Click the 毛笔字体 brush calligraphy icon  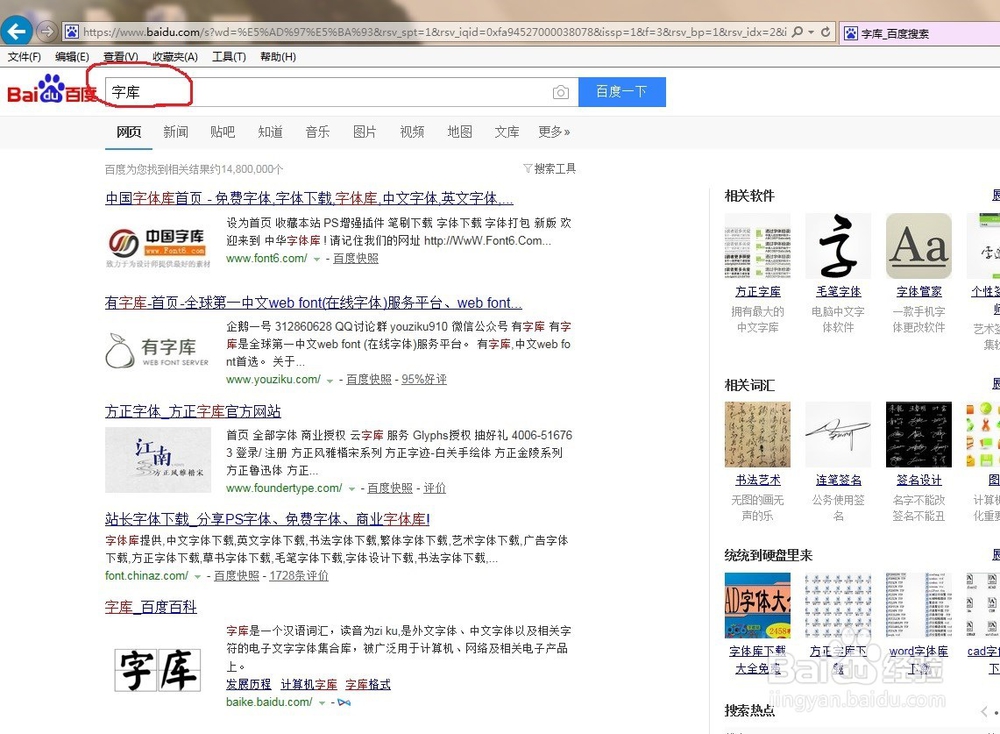click(x=838, y=246)
